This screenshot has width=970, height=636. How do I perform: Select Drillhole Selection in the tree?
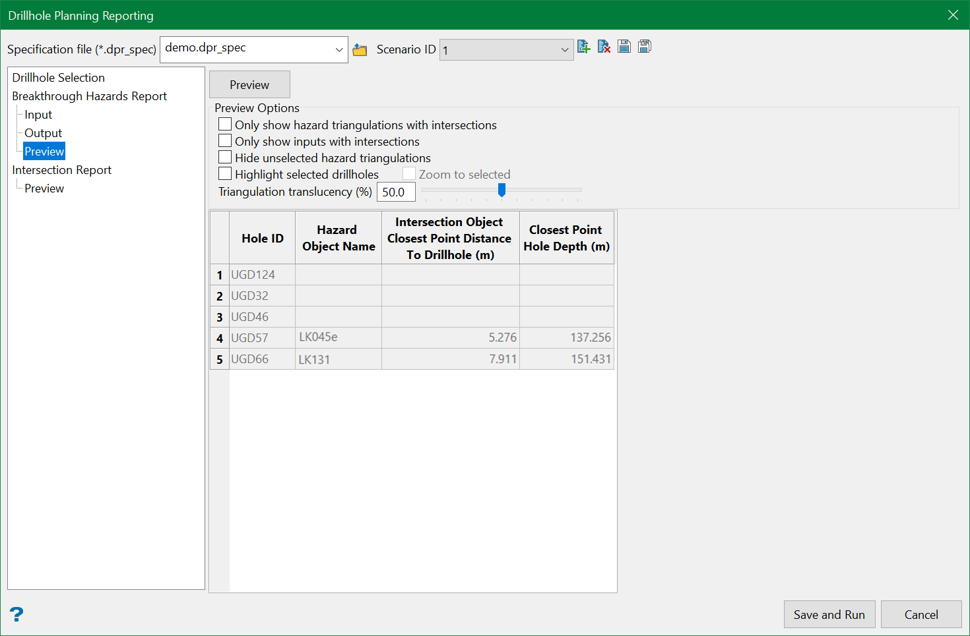point(58,78)
